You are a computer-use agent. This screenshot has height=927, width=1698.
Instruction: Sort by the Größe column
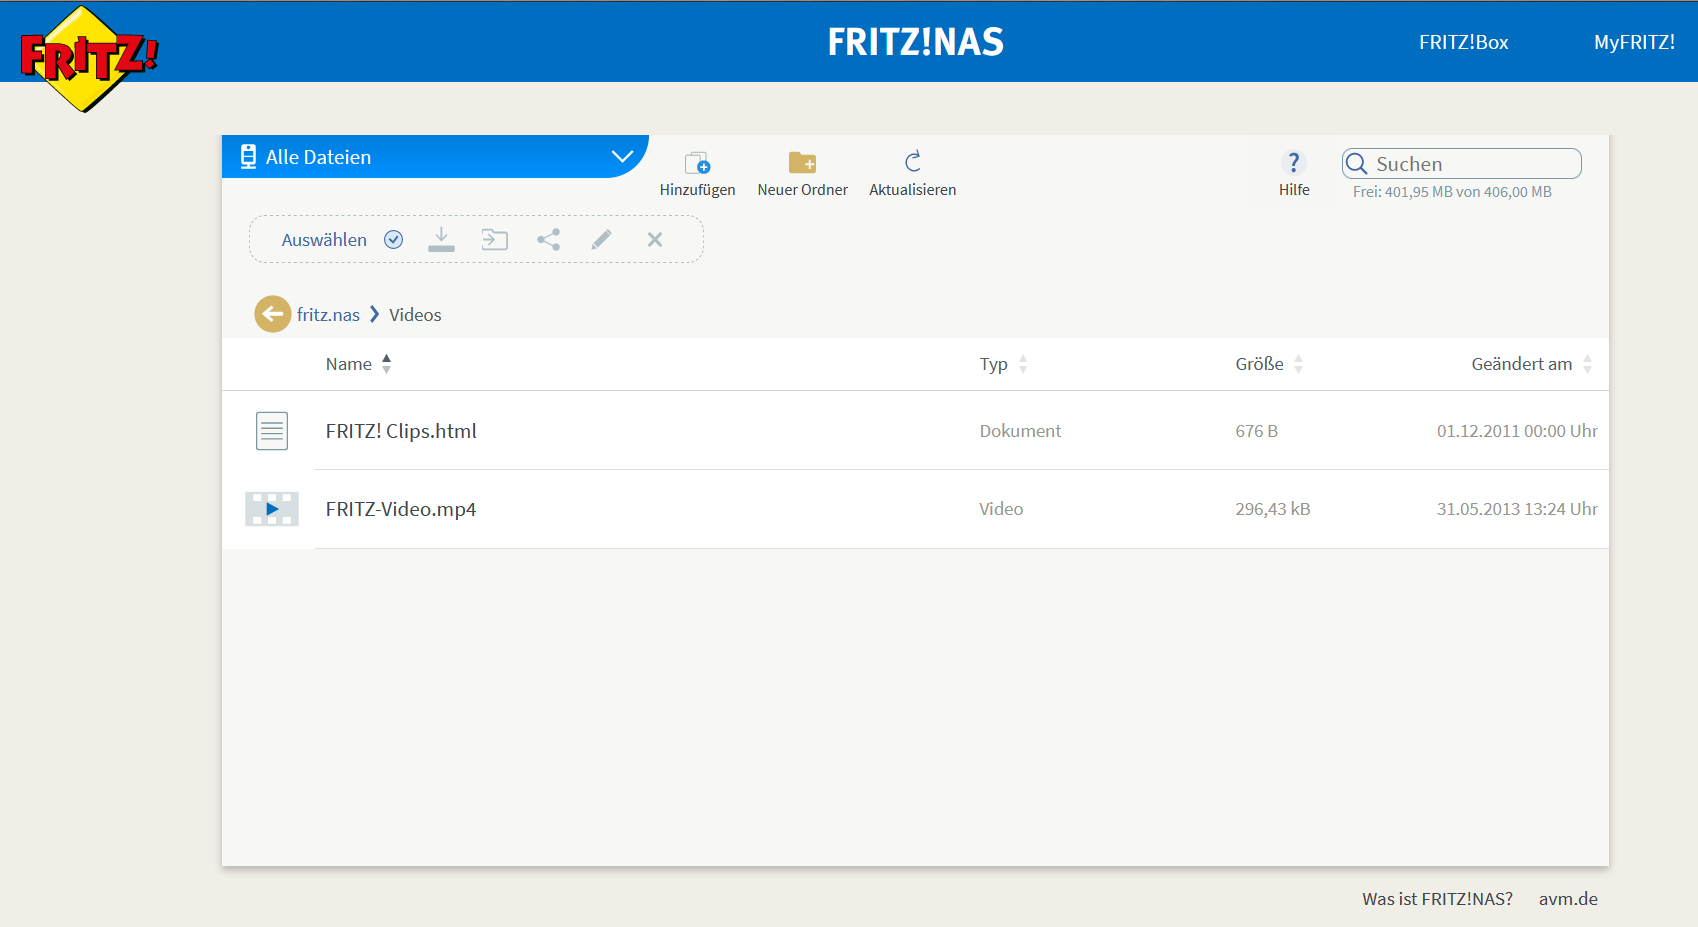pyautogui.click(x=1269, y=364)
